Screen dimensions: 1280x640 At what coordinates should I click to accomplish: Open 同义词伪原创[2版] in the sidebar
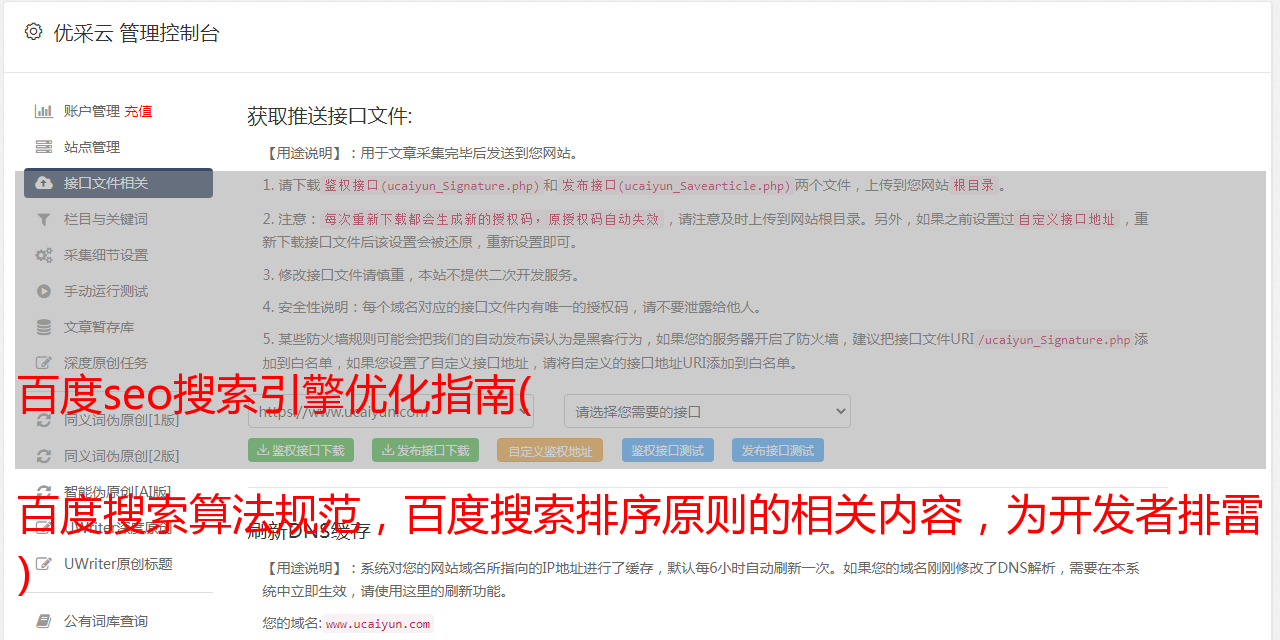(121, 456)
